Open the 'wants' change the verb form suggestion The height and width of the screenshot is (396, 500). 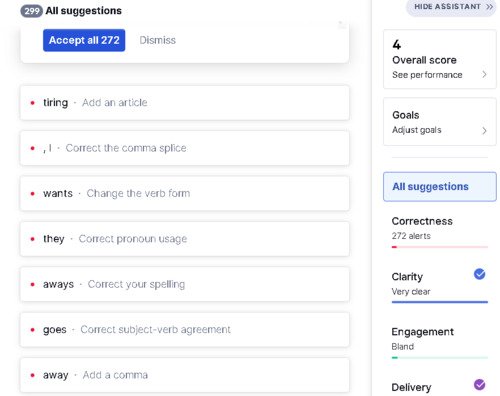185,193
